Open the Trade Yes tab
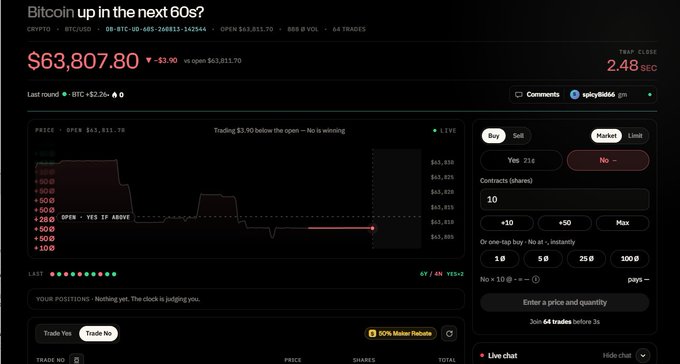The image size is (680, 364). point(58,333)
